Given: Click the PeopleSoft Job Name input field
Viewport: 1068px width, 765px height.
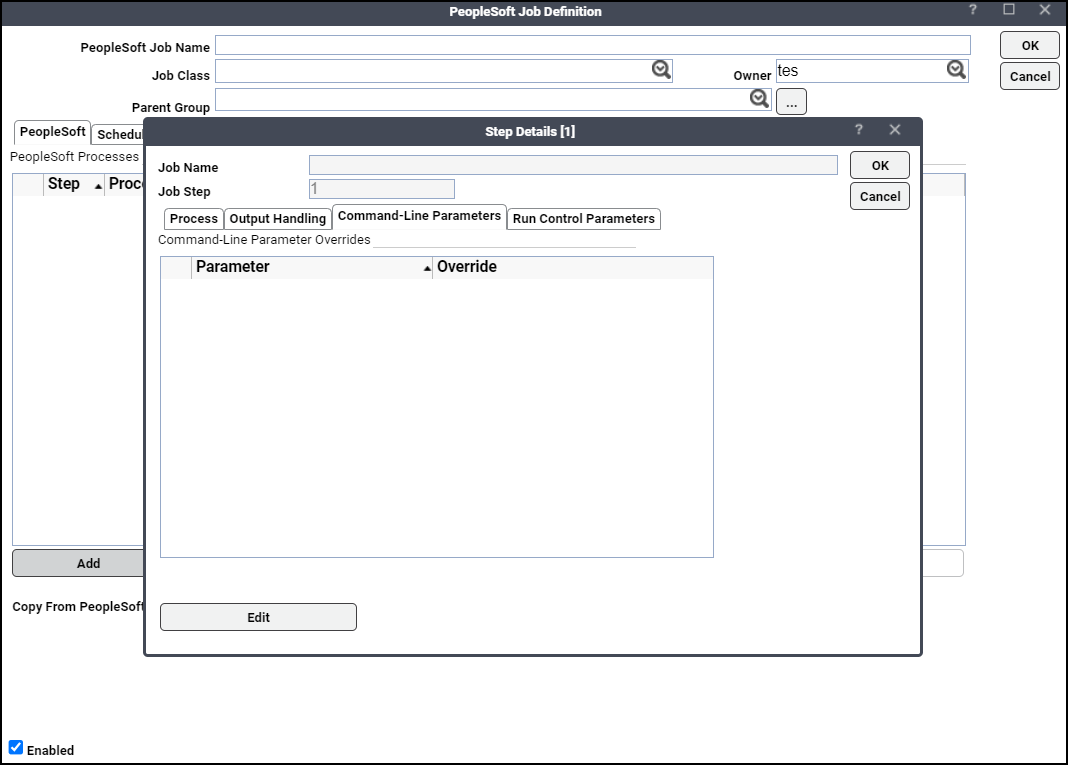Looking at the screenshot, I should click(x=593, y=46).
